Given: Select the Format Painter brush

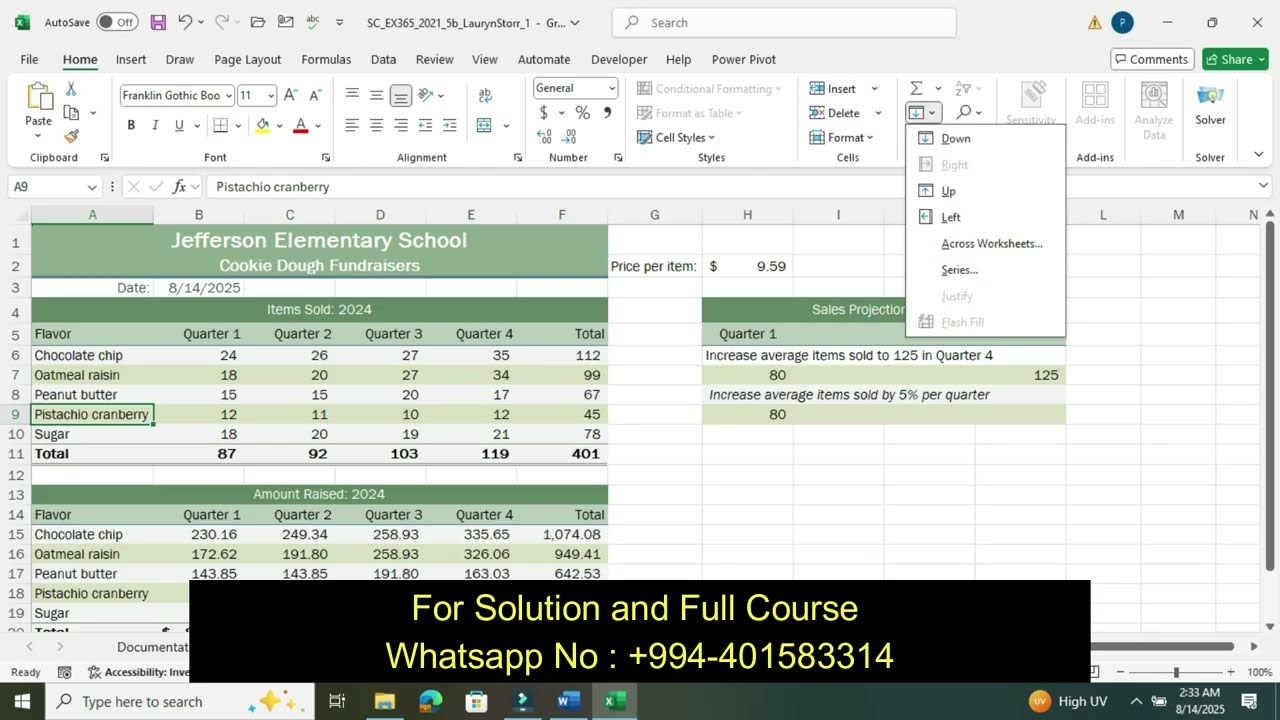Looking at the screenshot, I should tap(71, 136).
